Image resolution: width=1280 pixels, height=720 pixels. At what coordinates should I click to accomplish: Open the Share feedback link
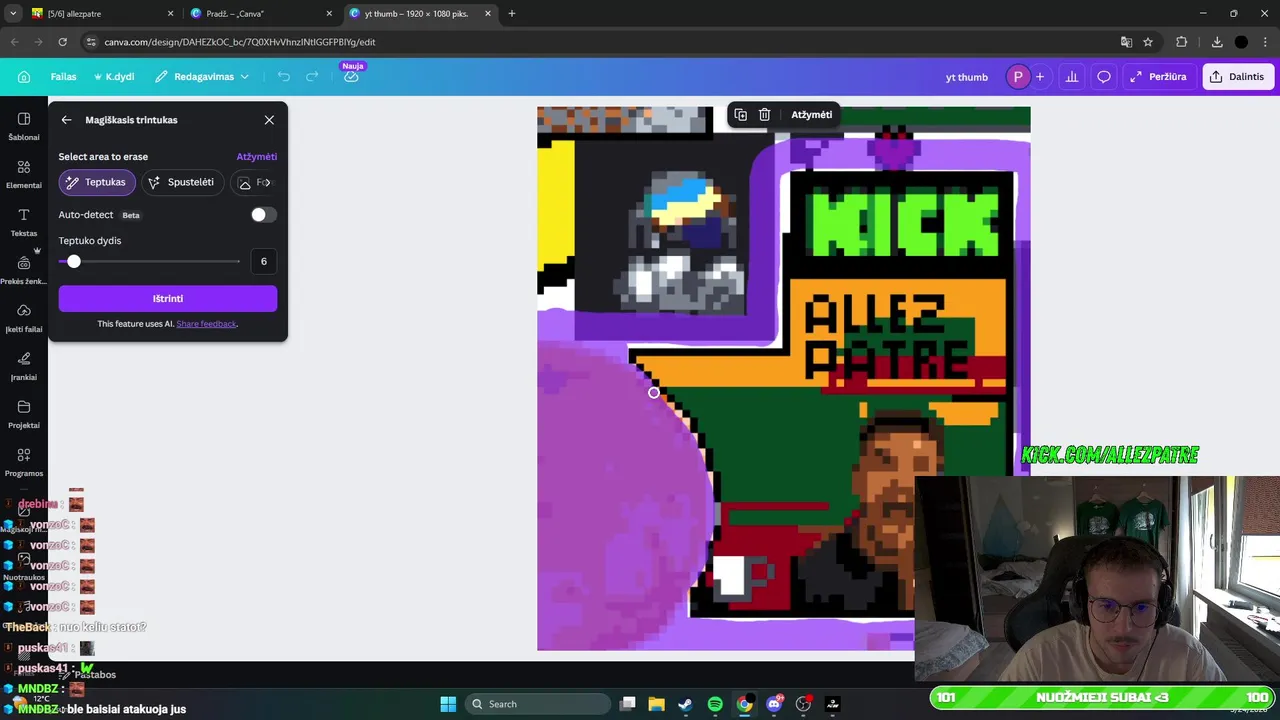click(206, 324)
